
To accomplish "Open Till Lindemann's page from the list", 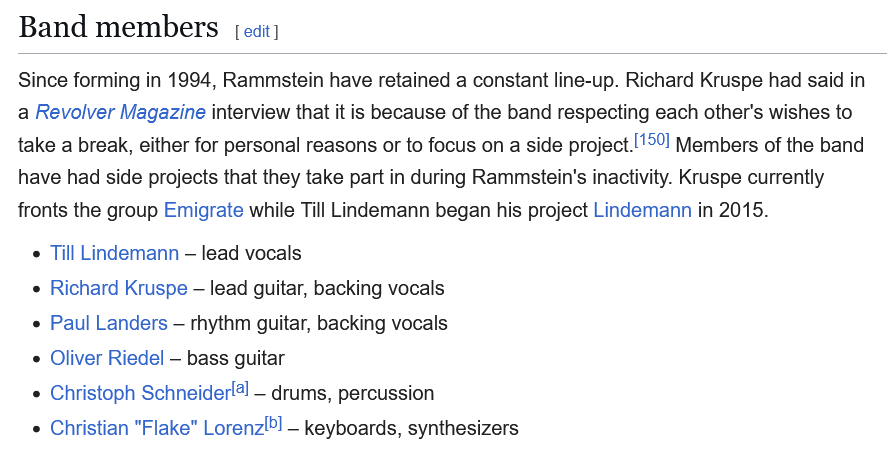I will coord(114,253).
